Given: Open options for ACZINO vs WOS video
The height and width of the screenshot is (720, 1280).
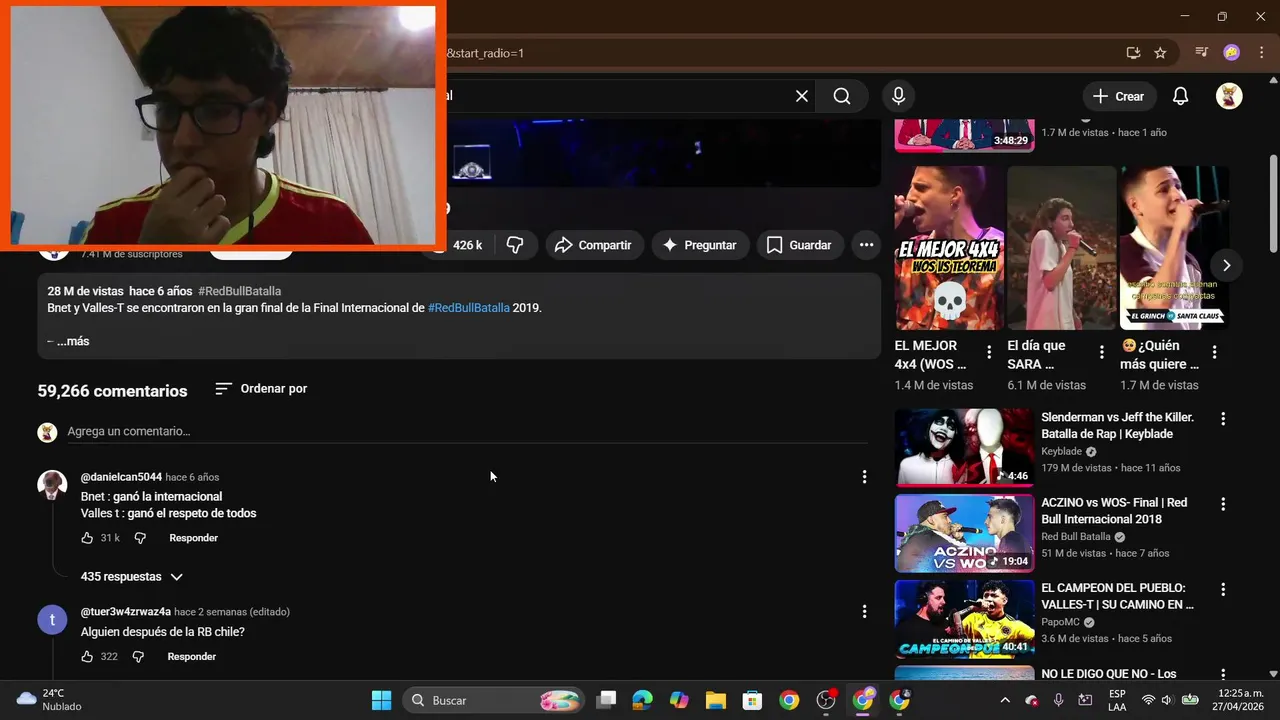Looking at the screenshot, I should 1222,504.
